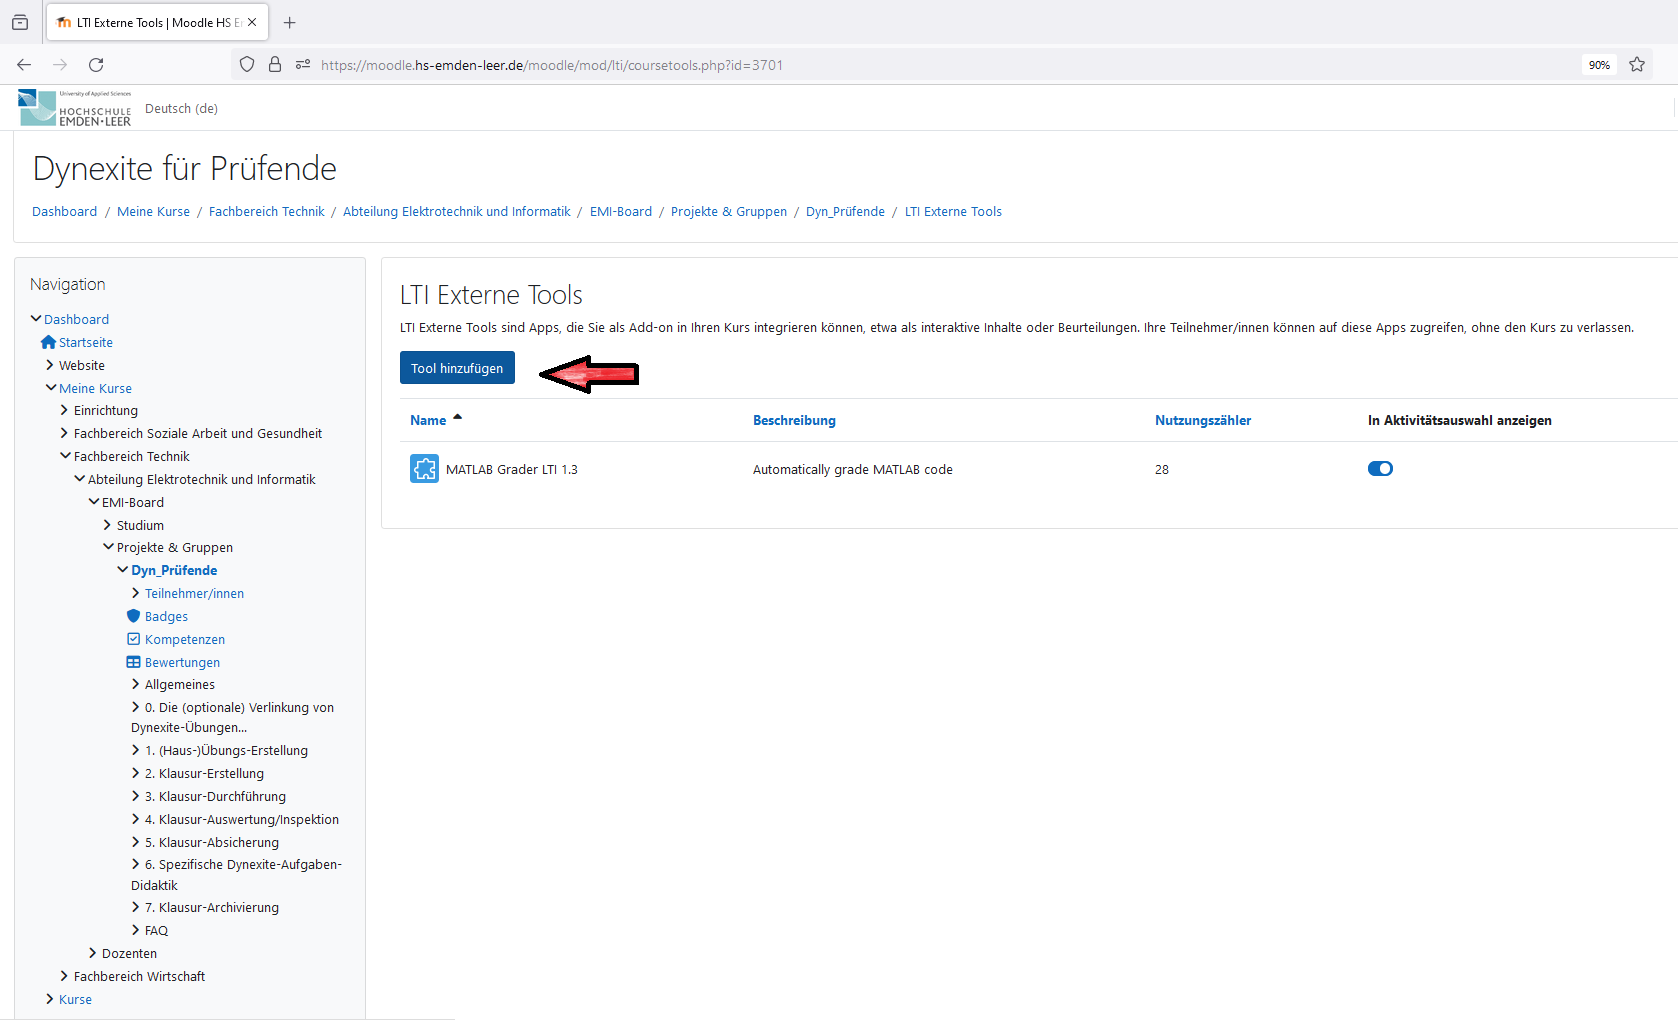Reload the page with refresh icon
Screen dimensions: 1678x1020
(96, 65)
